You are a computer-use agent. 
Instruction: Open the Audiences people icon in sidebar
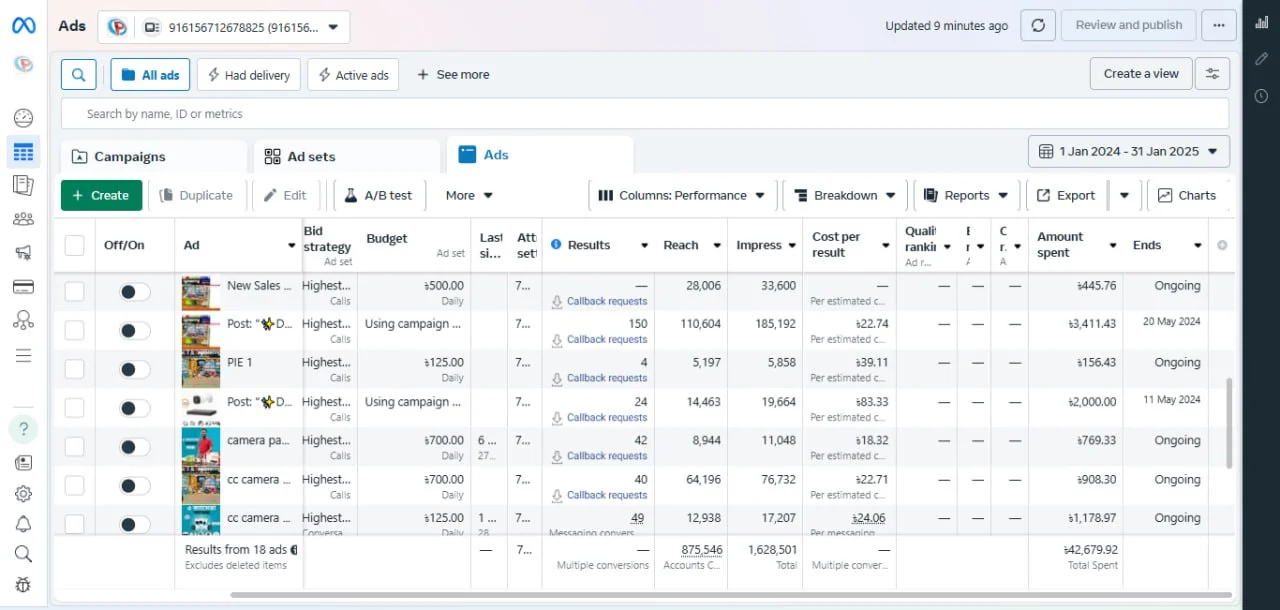point(23,219)
